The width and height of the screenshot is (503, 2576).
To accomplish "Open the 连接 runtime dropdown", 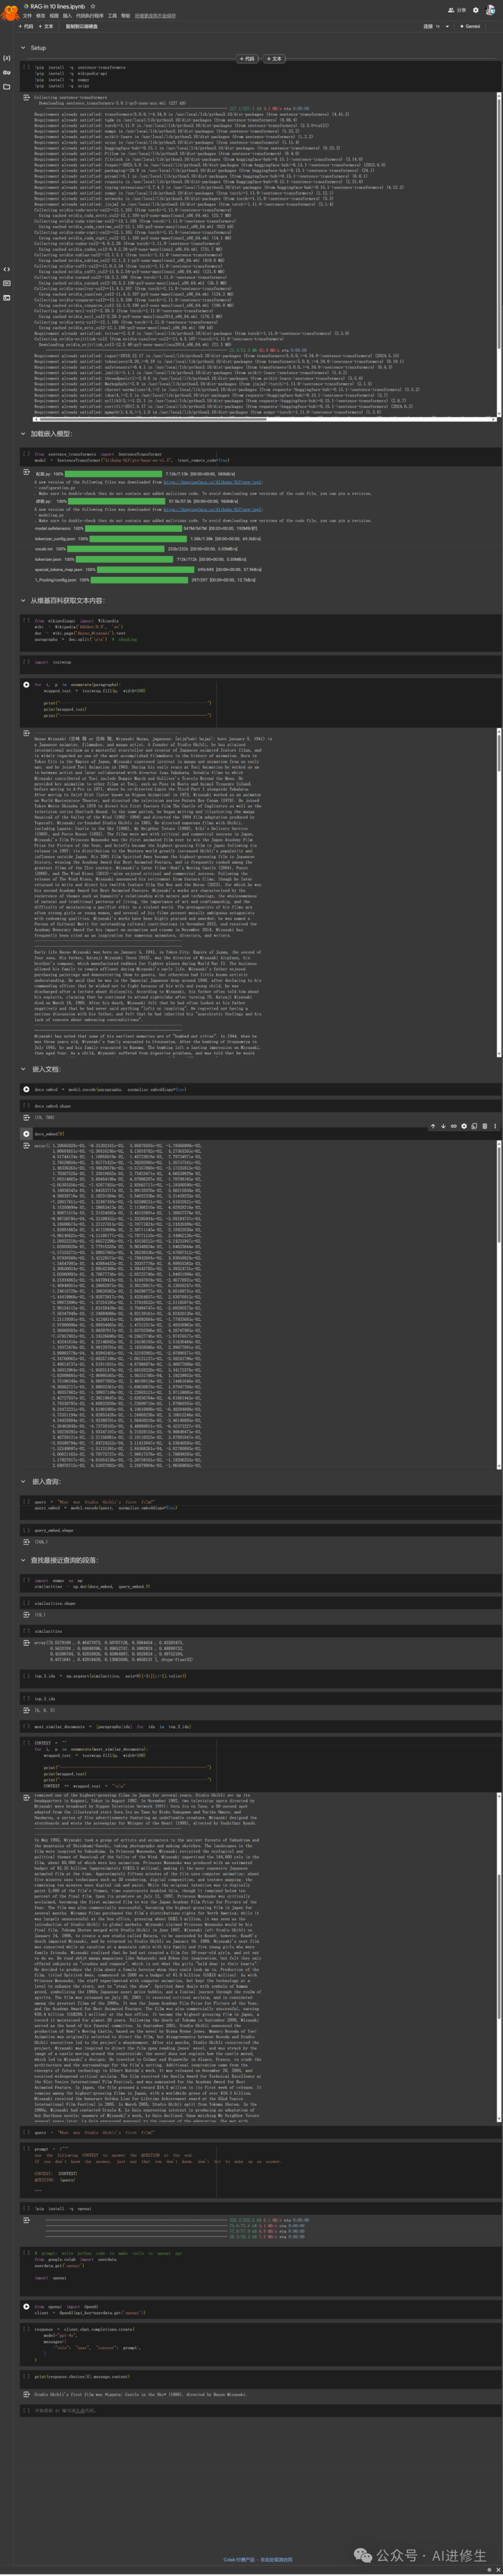I will tap(446, 26).
